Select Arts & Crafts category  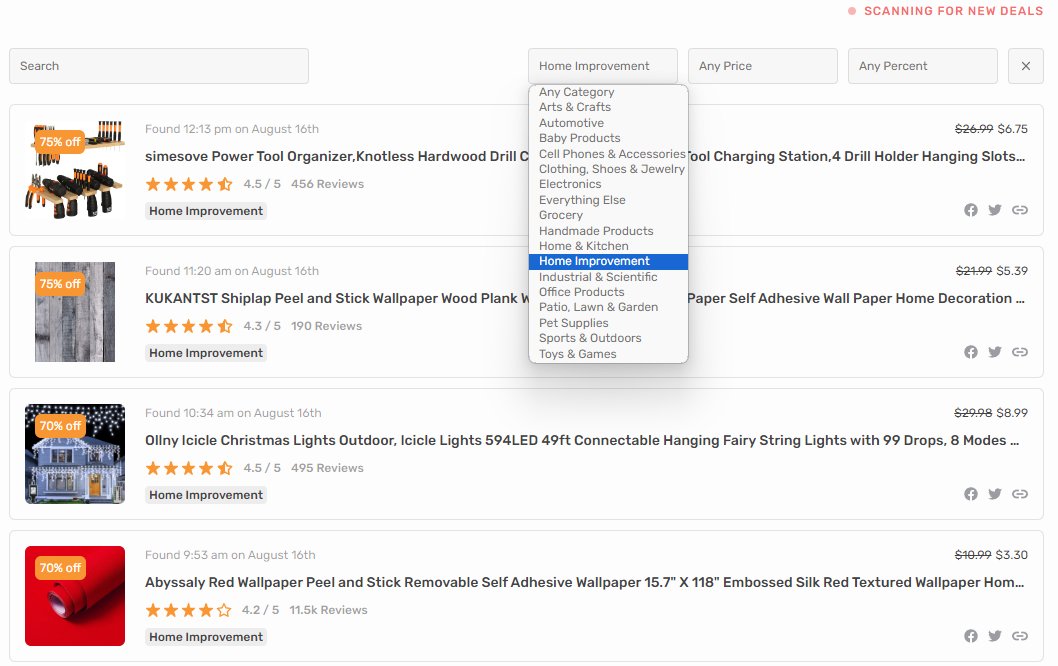click(608, 107)
